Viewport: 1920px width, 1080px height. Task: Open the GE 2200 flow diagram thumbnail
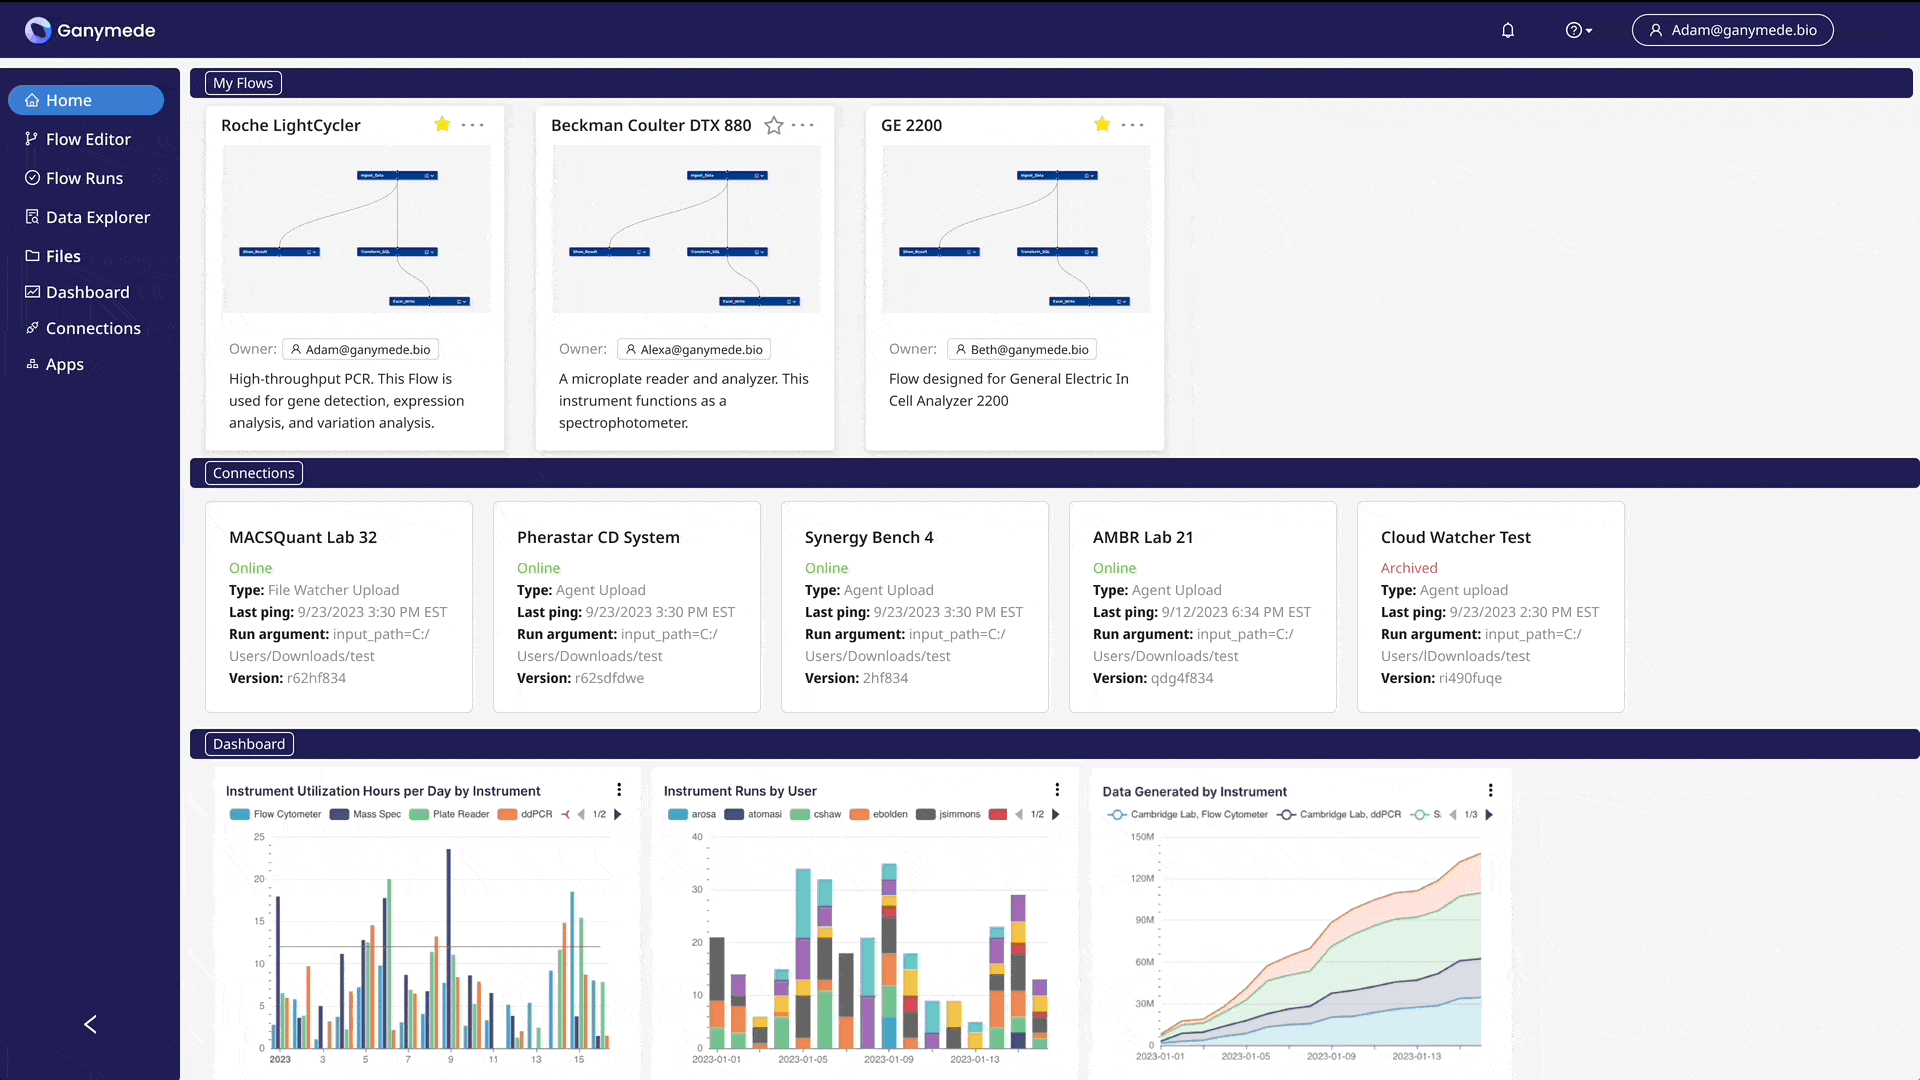tap(1015, 229)
